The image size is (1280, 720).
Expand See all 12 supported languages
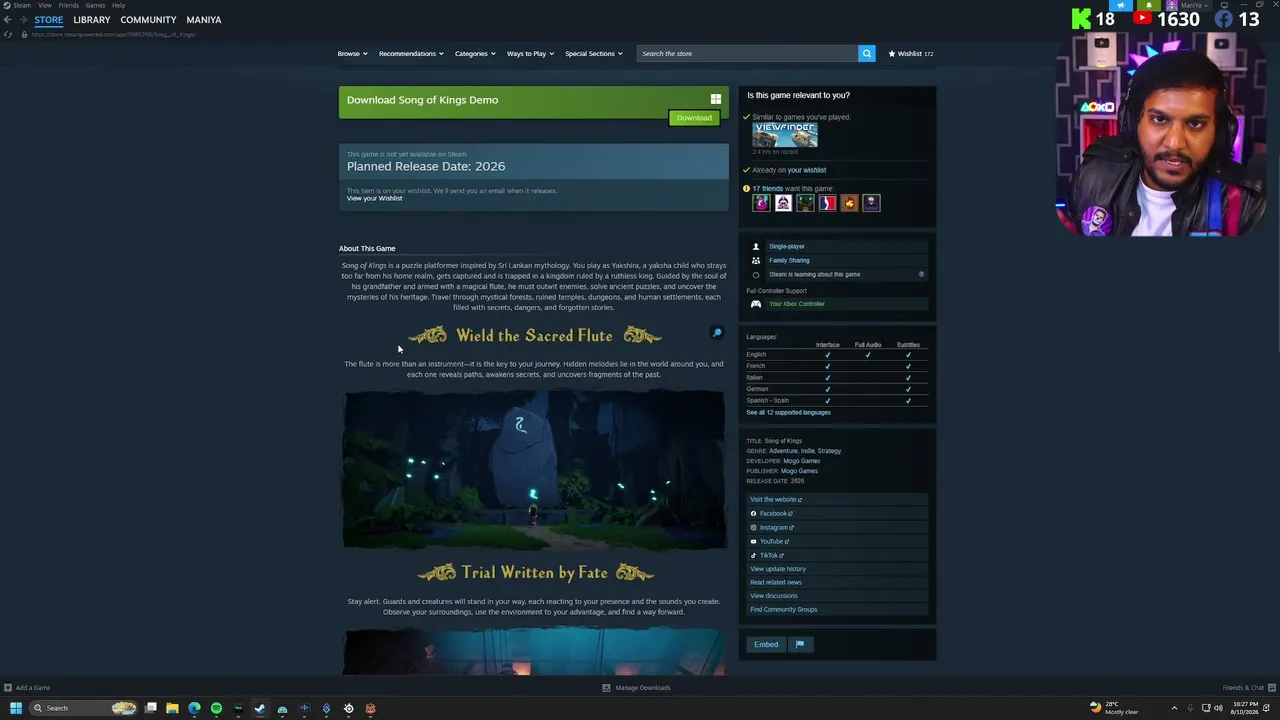(788, 413)
